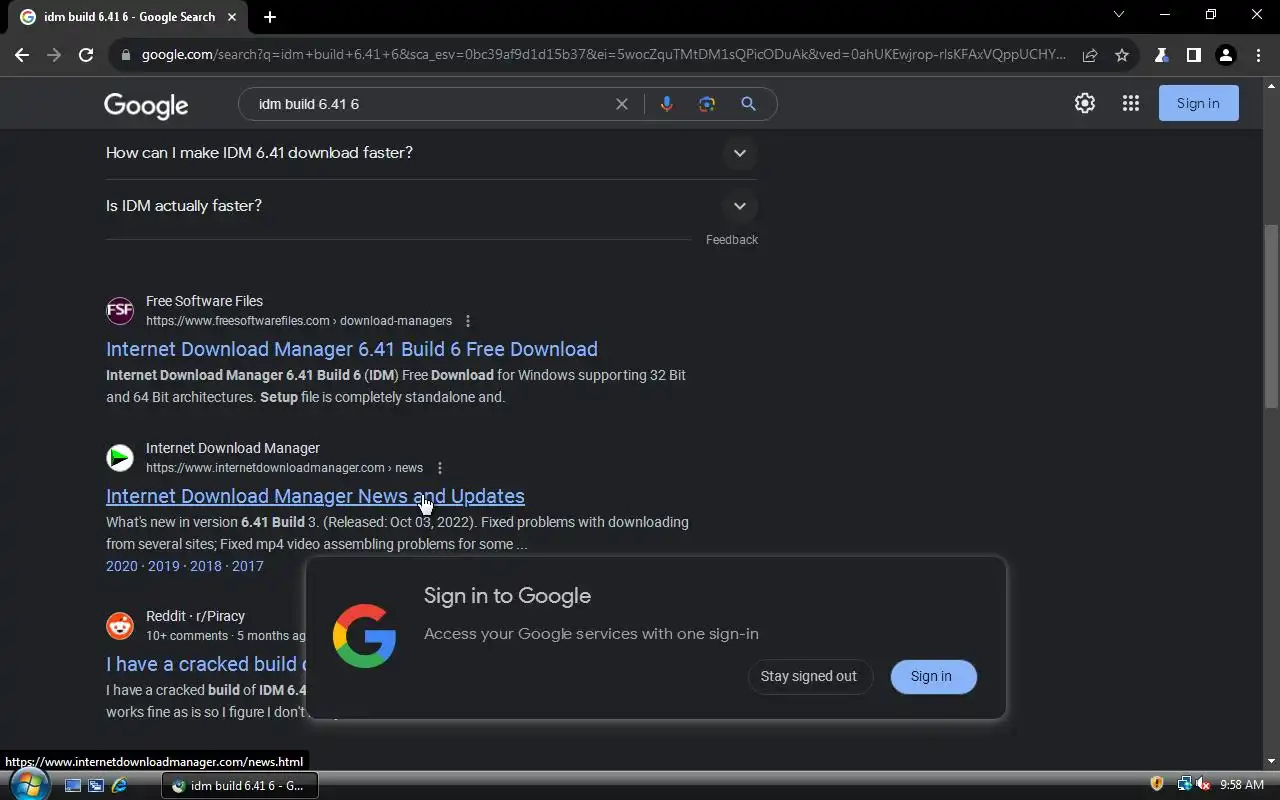Click the Internet Download Manager site favicon
1280x800 pixels.
pos(120,458)
